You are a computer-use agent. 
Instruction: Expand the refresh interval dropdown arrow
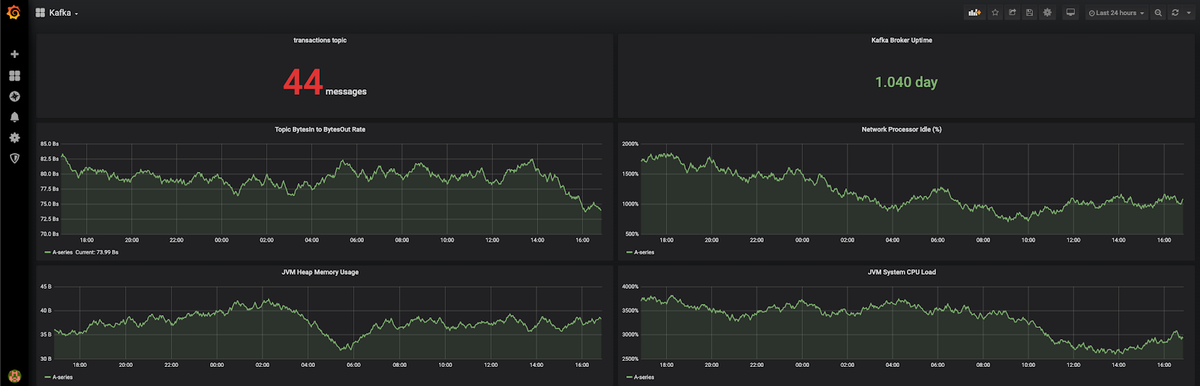pos(1188,13)
